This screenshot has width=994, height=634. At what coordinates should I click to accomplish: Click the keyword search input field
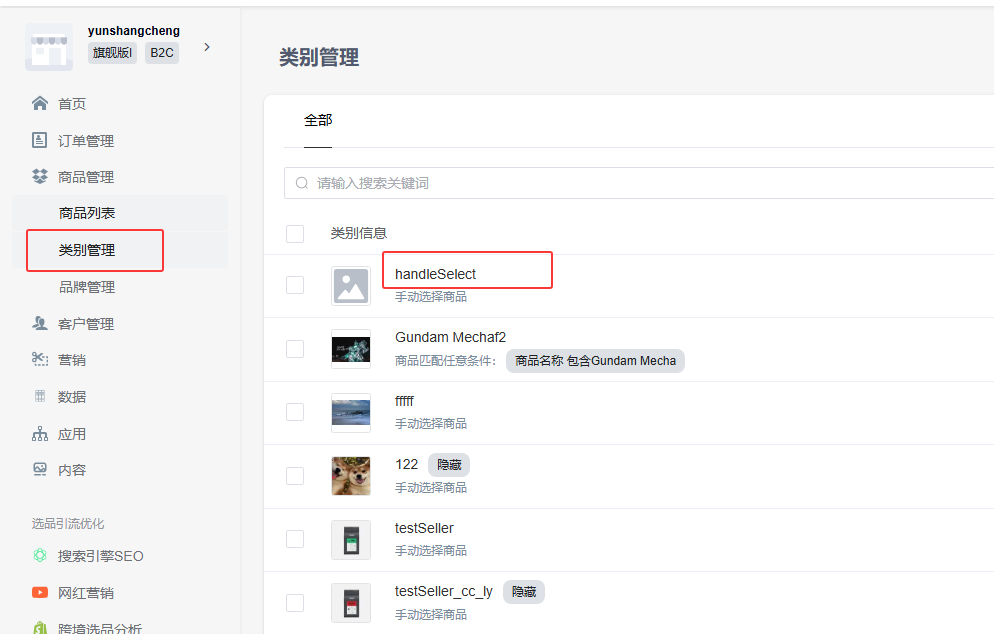[640, 183]
